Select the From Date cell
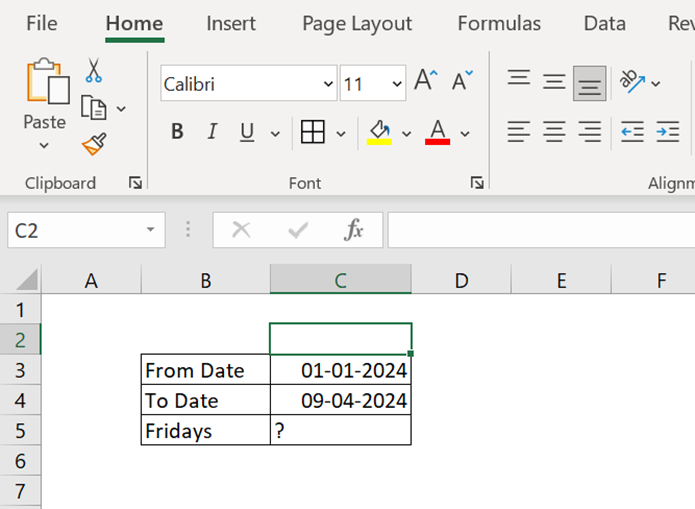This screenshot has width=695, height=509. pyautogui.click(x=206, y=369)
